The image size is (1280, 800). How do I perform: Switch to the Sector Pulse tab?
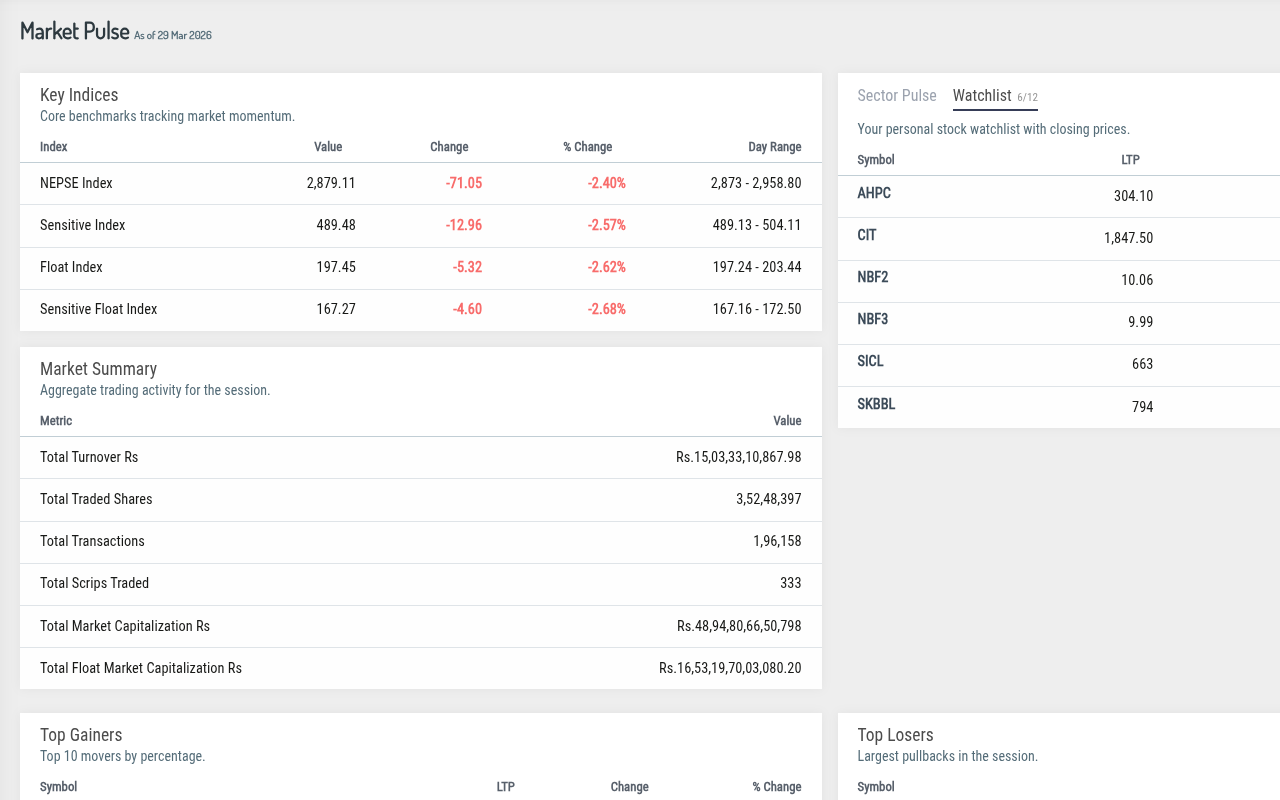(x=896, y=96)
